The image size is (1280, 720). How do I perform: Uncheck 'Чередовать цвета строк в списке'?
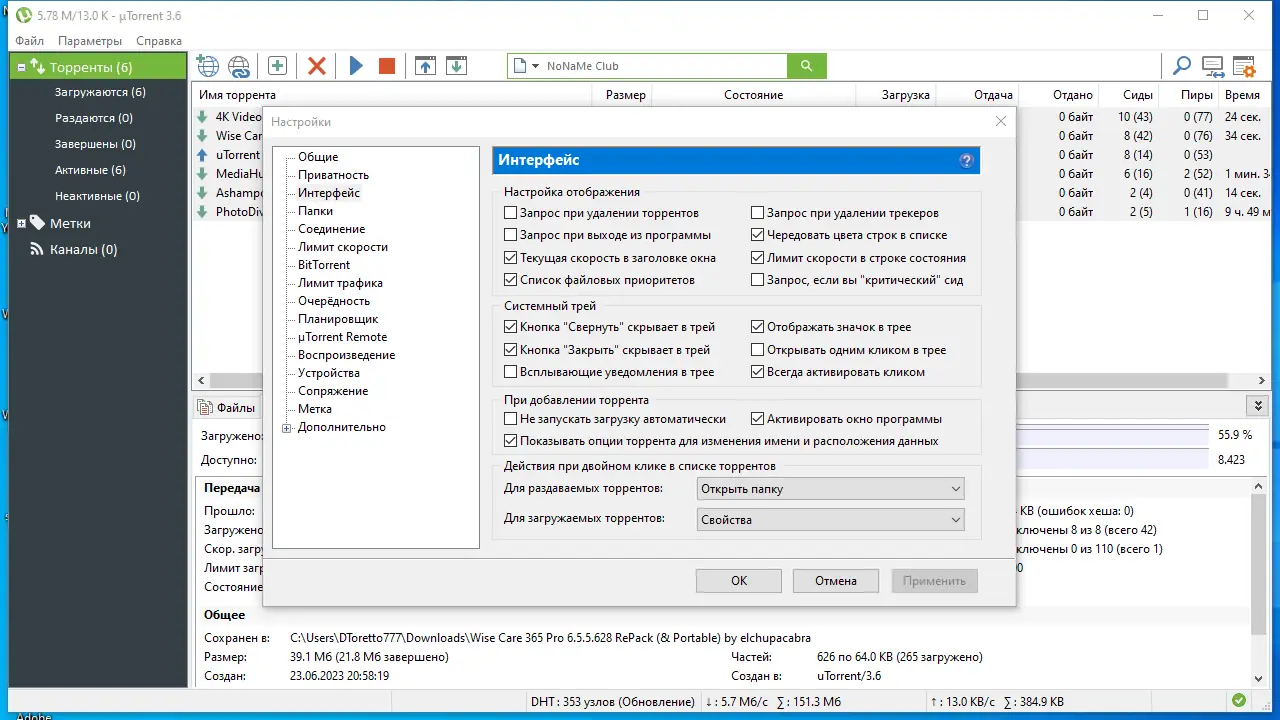[758, 235]
